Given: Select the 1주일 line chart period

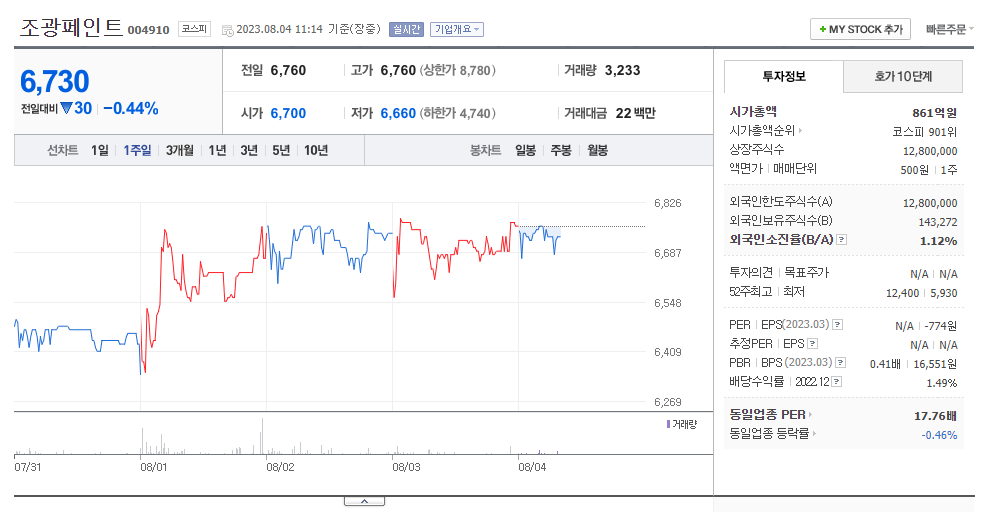Looking at the screenshot, I should click(x=137, y=151).
